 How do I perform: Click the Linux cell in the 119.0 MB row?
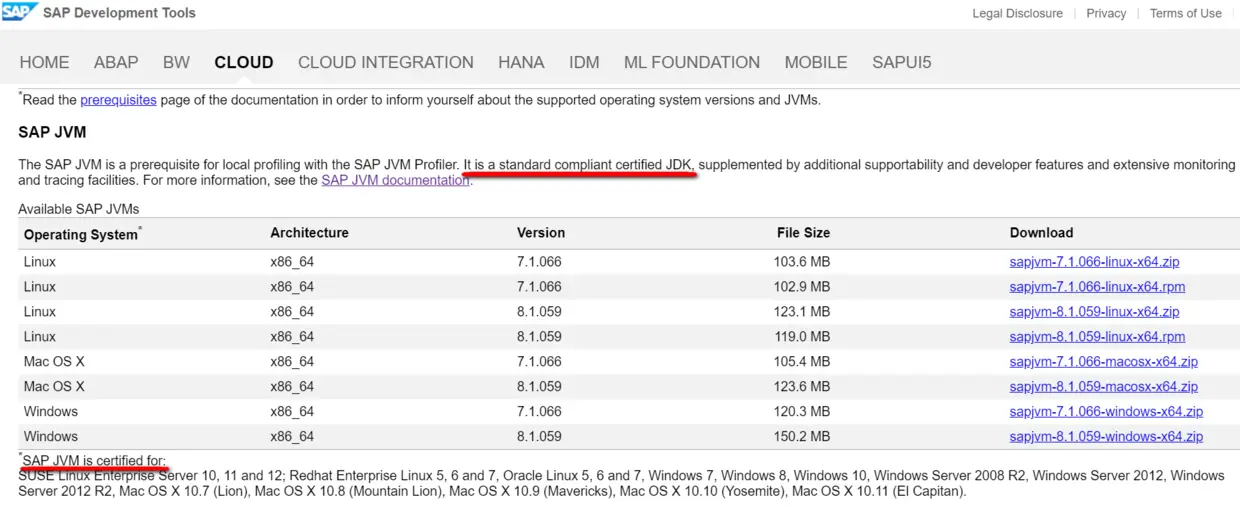[40, 337]
